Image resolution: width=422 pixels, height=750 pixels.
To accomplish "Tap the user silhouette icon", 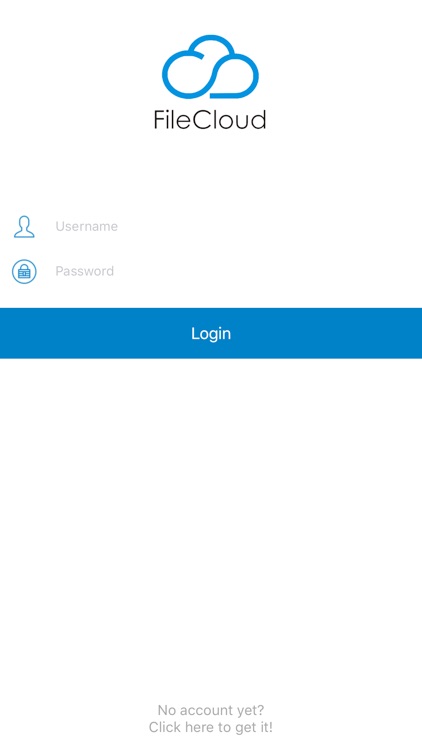I will point(24,227).
